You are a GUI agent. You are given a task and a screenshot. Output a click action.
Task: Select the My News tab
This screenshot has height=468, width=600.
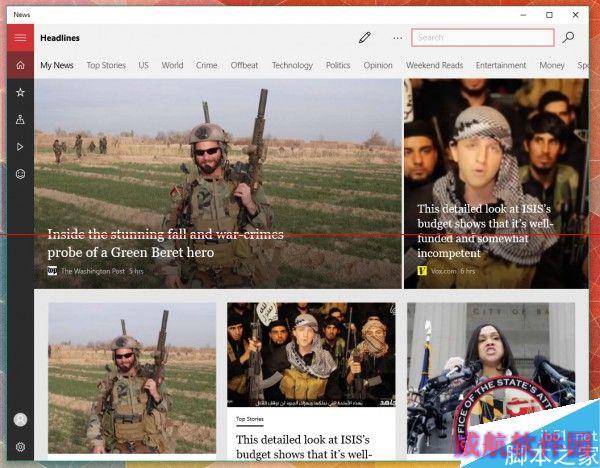click(x=57, y=65)
